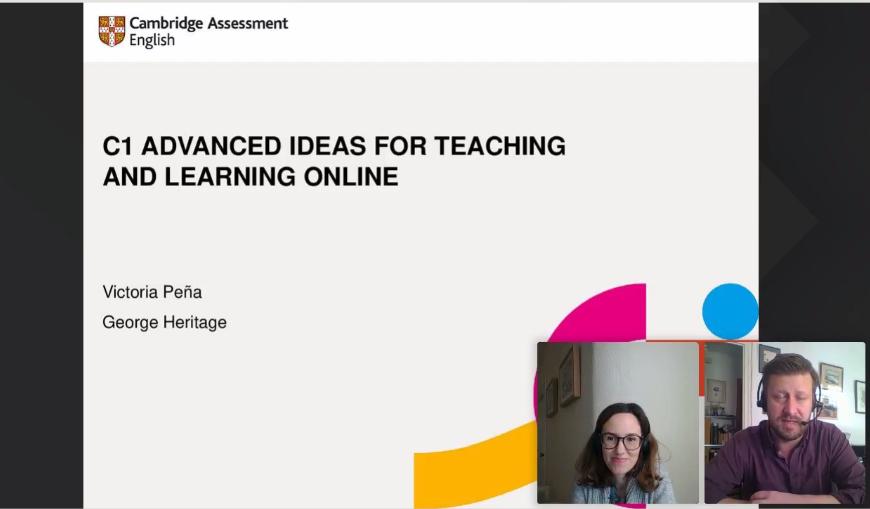870x509 pixels.
Task: Select the right webcam video tile
Action: [x=784, y=422]
